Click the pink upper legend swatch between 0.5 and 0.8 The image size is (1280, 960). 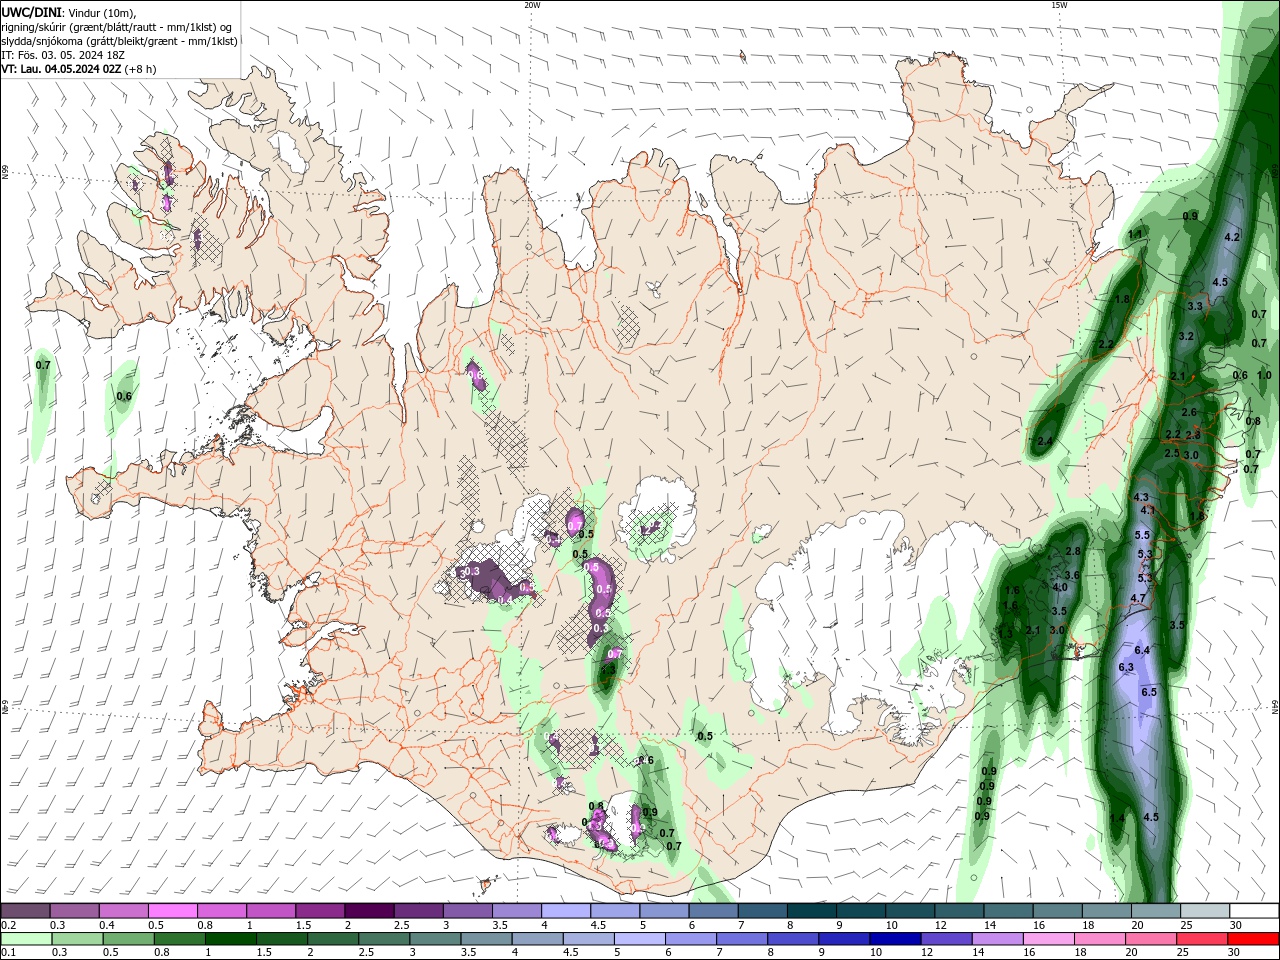(x=172, y=911)
